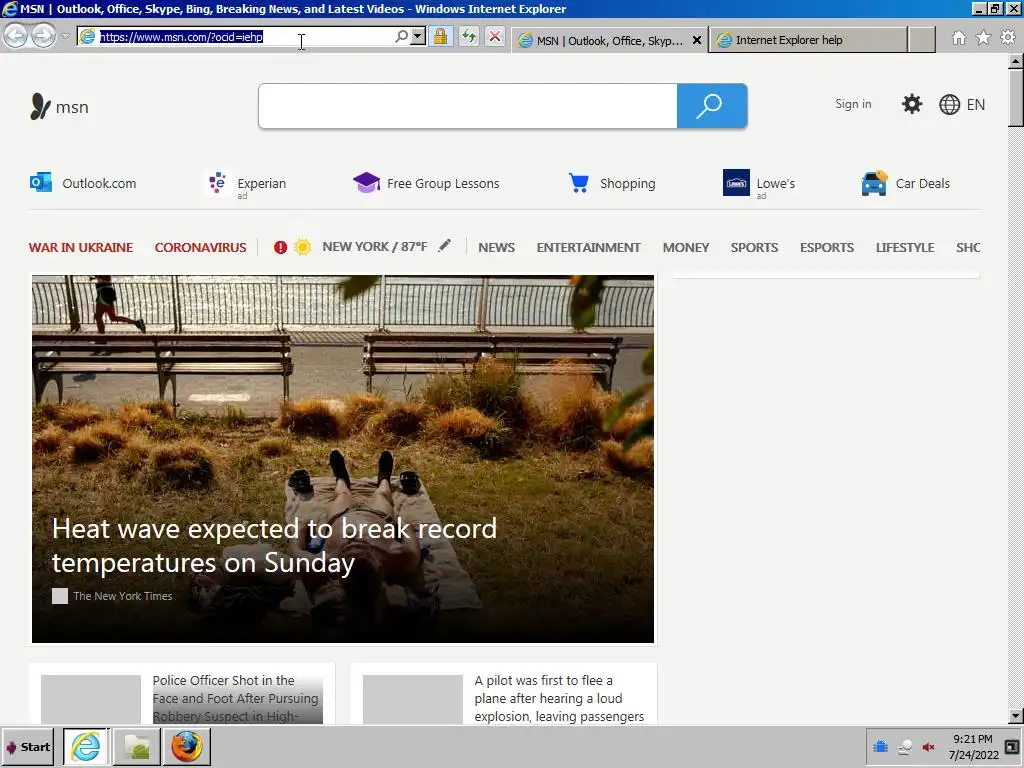Open the MONEY menu item
1024x768 pixels.
686,248
